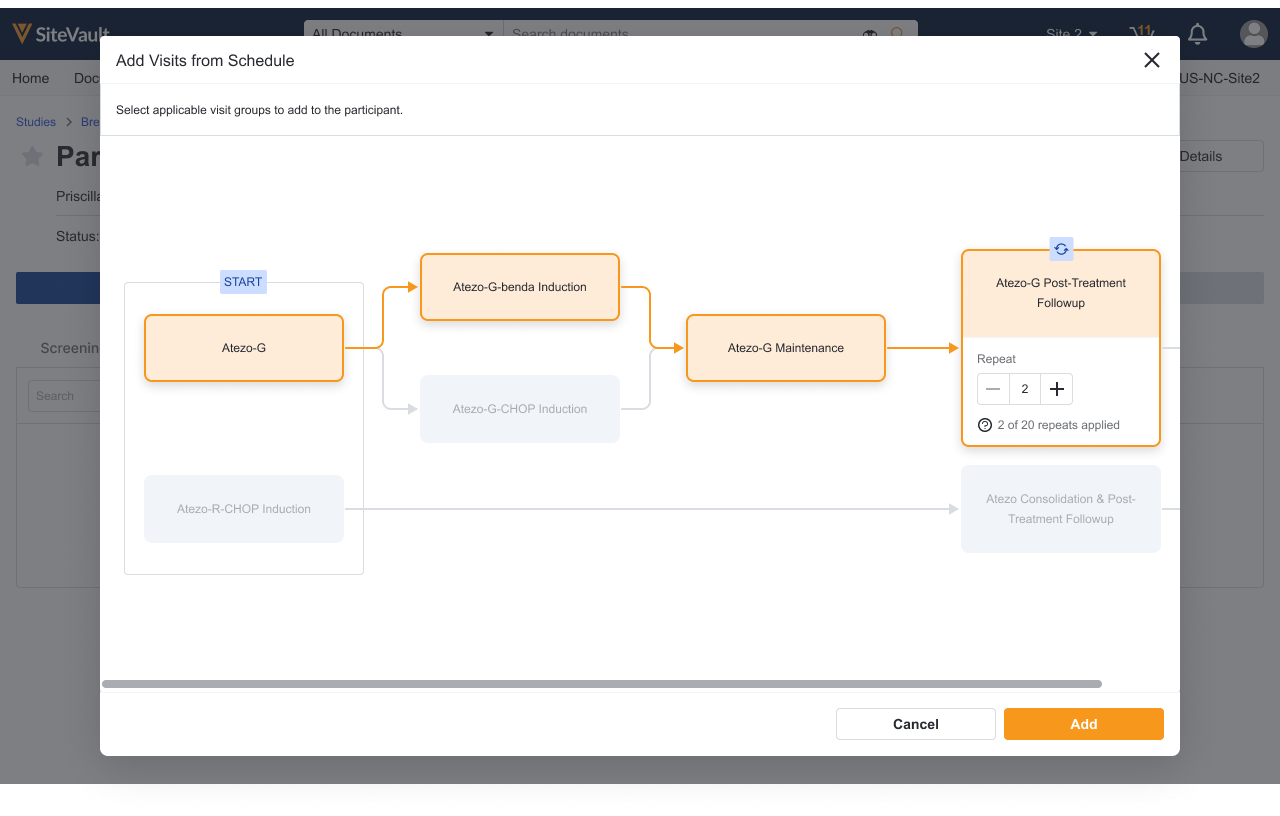Open the notifications bell

pyautogui.click(x=1197, y=34)
